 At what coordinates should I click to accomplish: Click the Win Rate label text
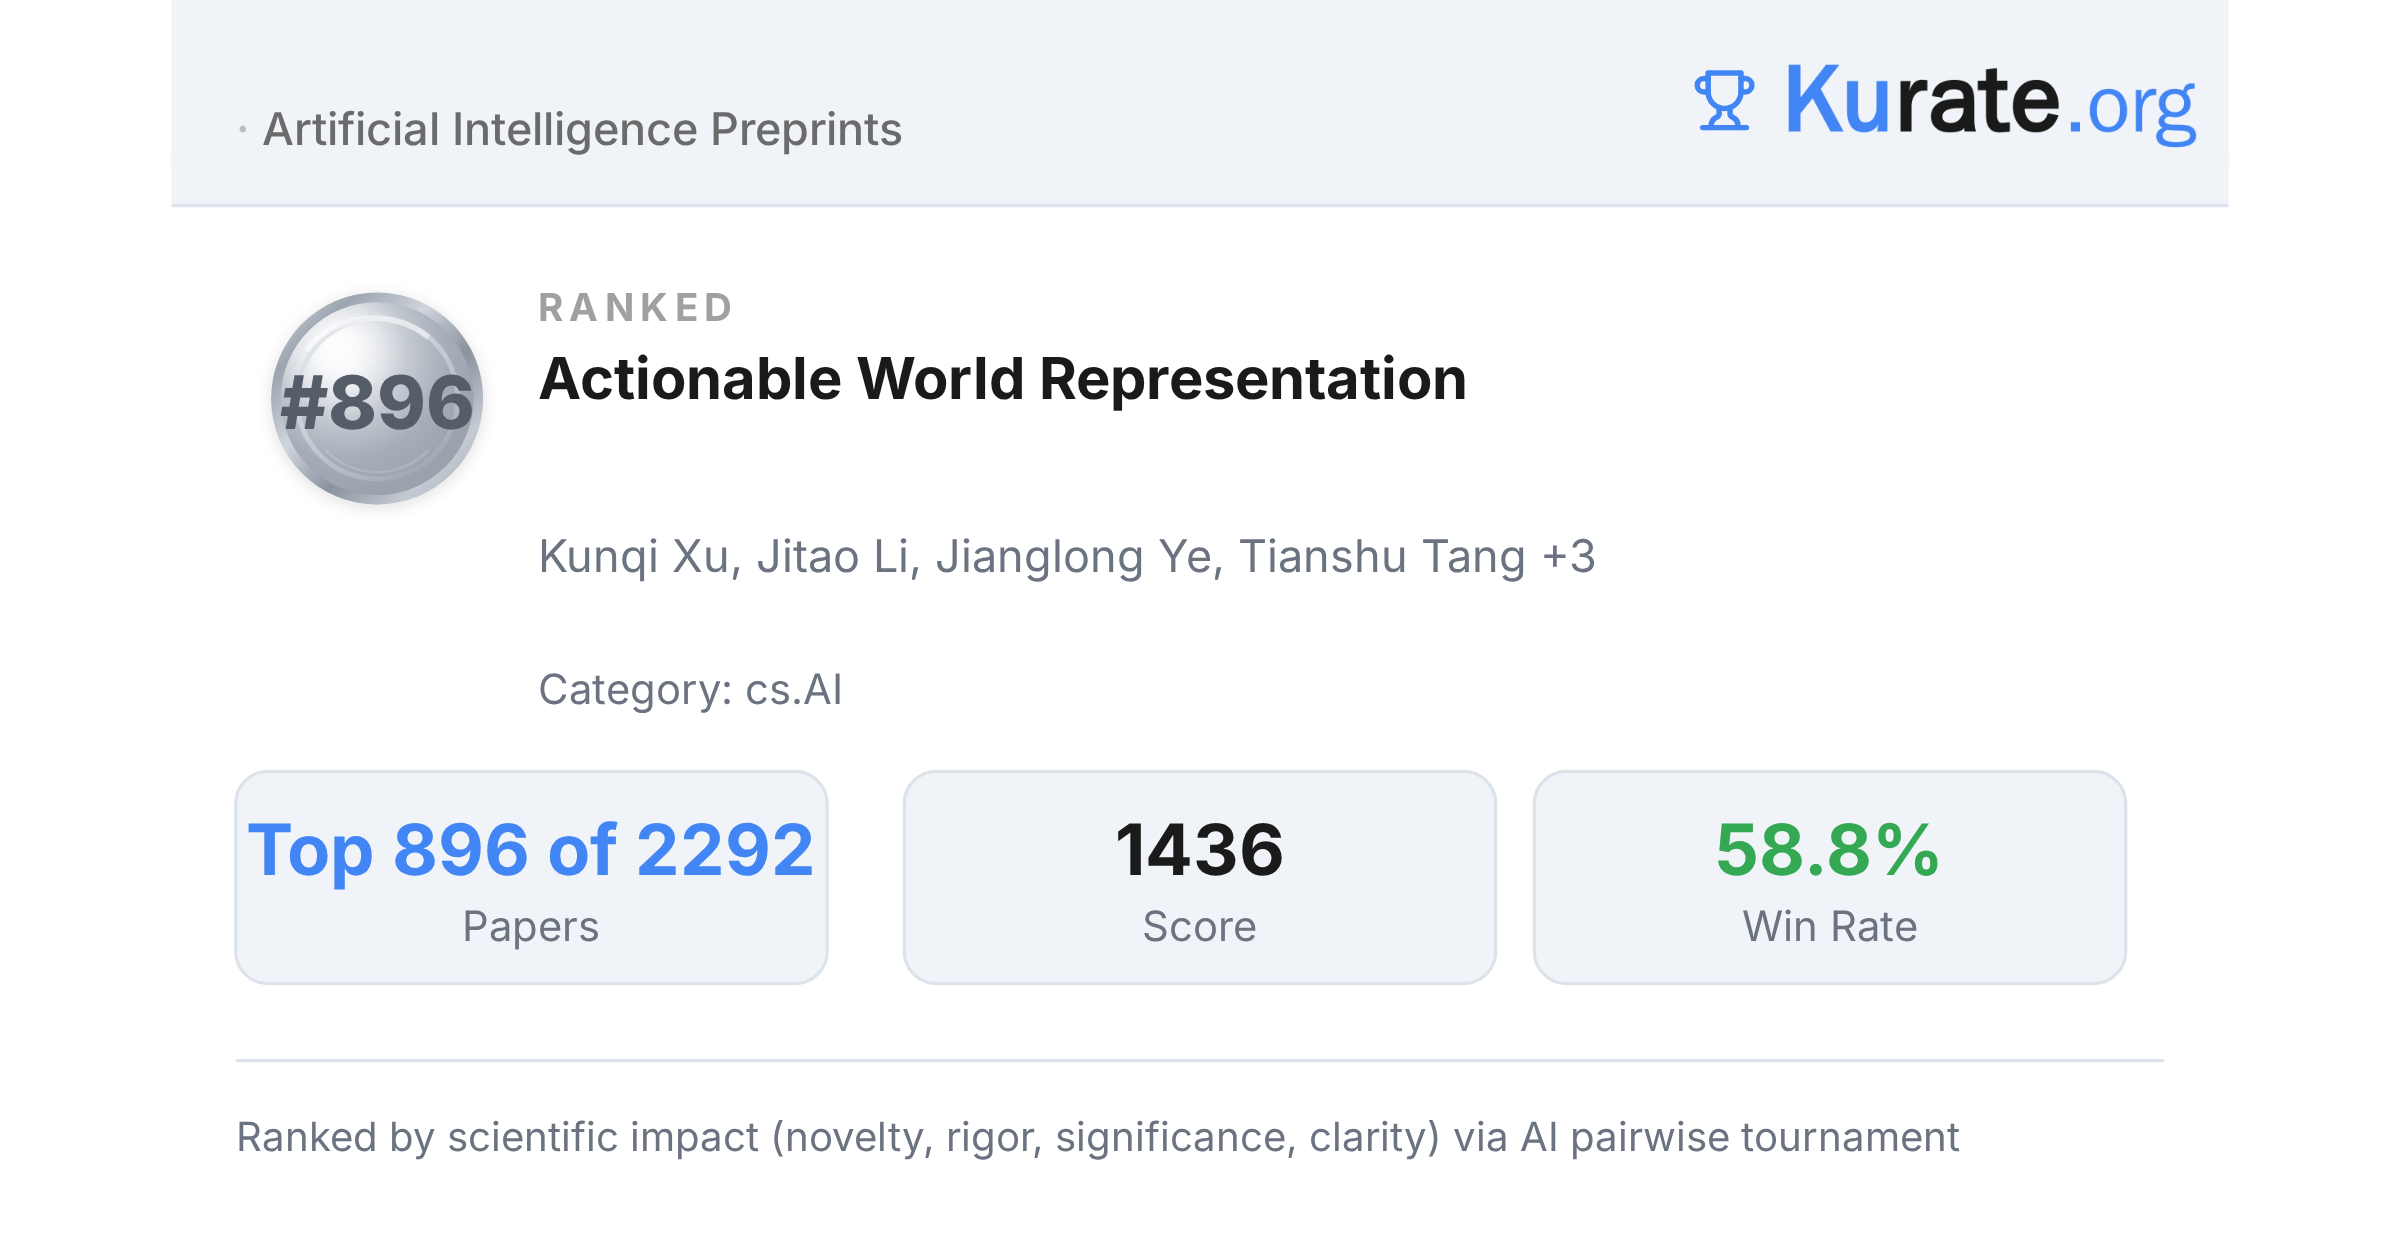coord(1829,927)
